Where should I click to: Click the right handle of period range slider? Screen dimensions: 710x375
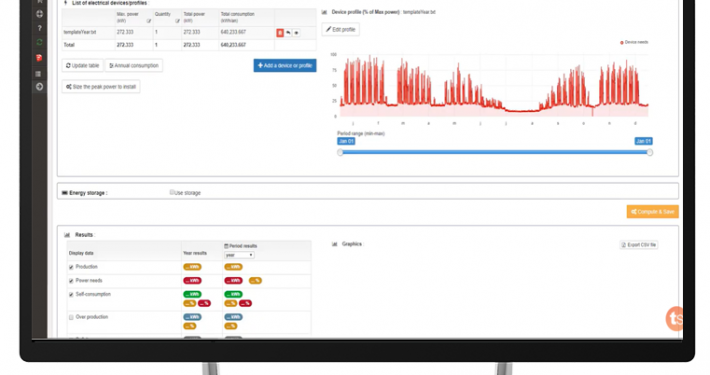650,153
